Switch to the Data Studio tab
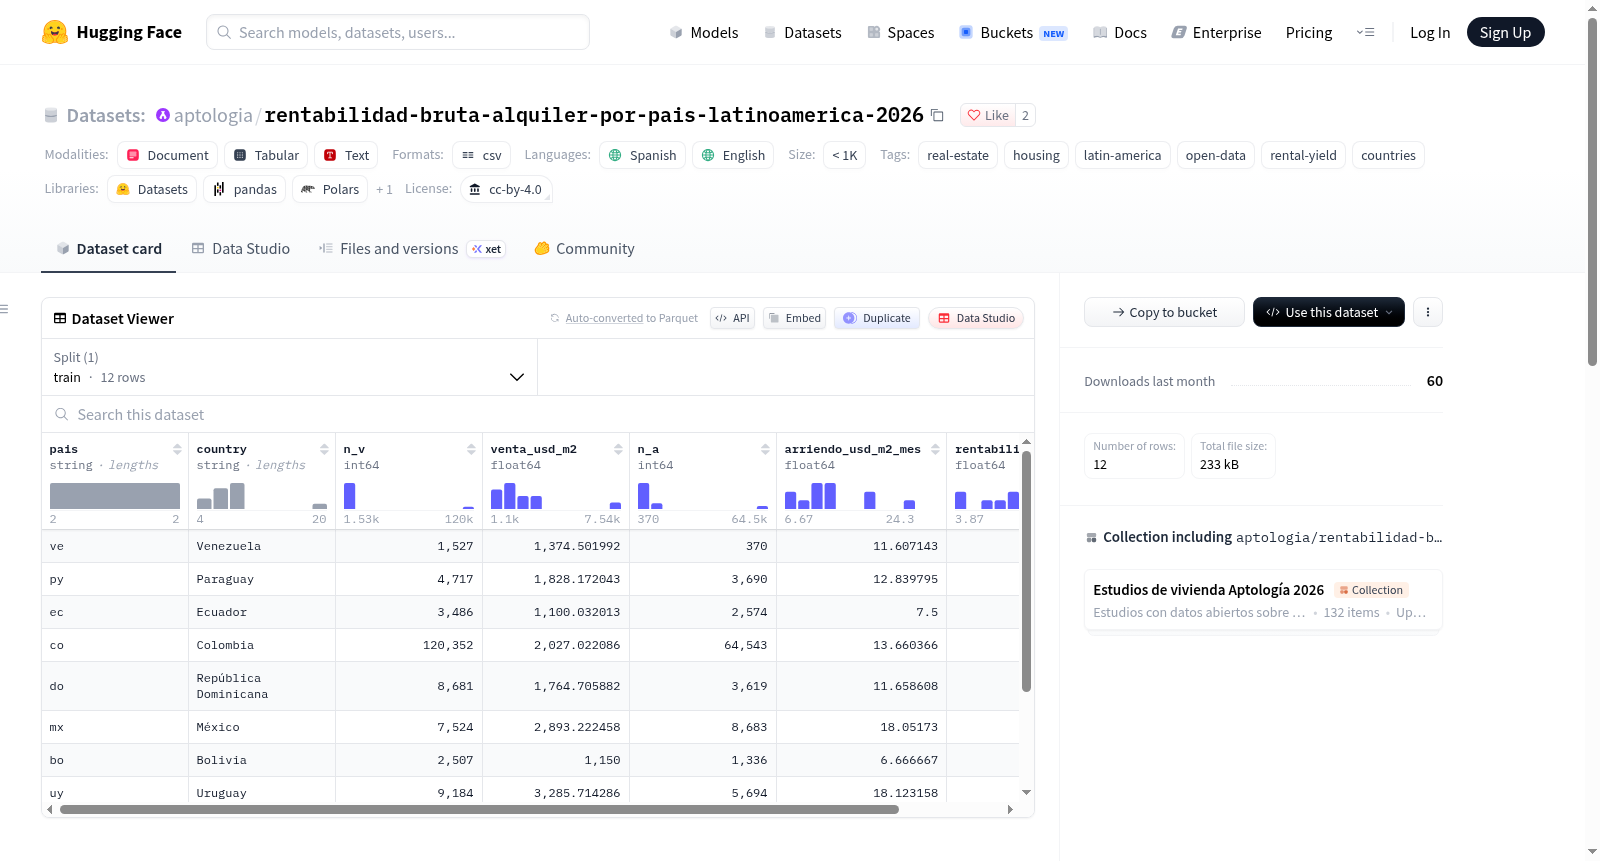The width and height of the screenshot is (1600, 861). [x=241, y=249]
